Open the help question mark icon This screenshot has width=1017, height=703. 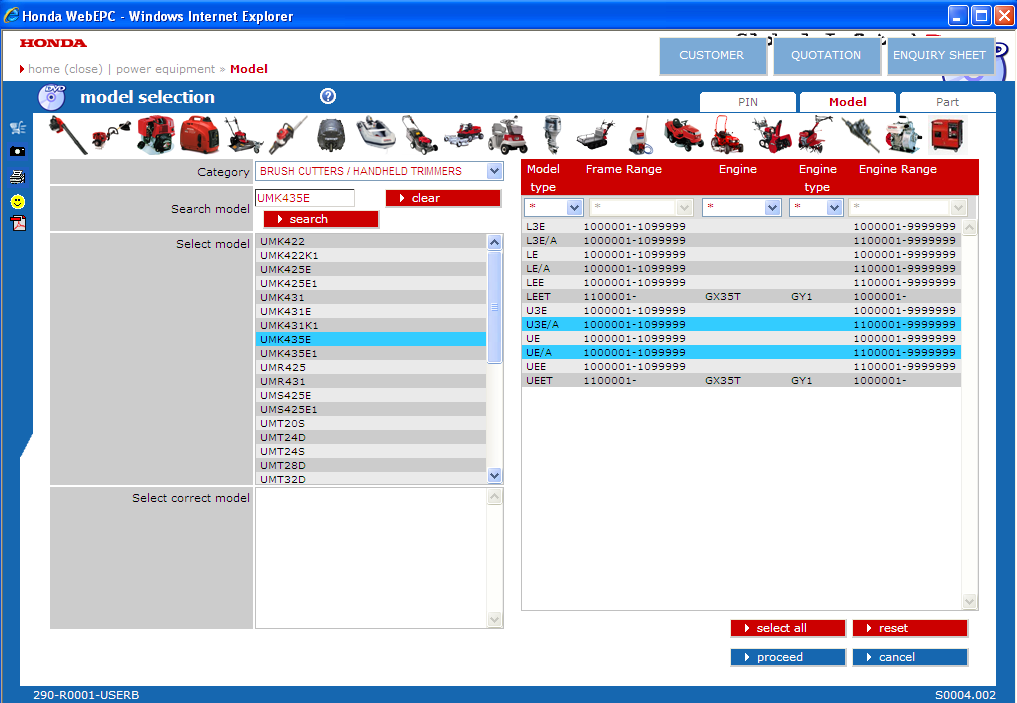click(x=328, y=96)
